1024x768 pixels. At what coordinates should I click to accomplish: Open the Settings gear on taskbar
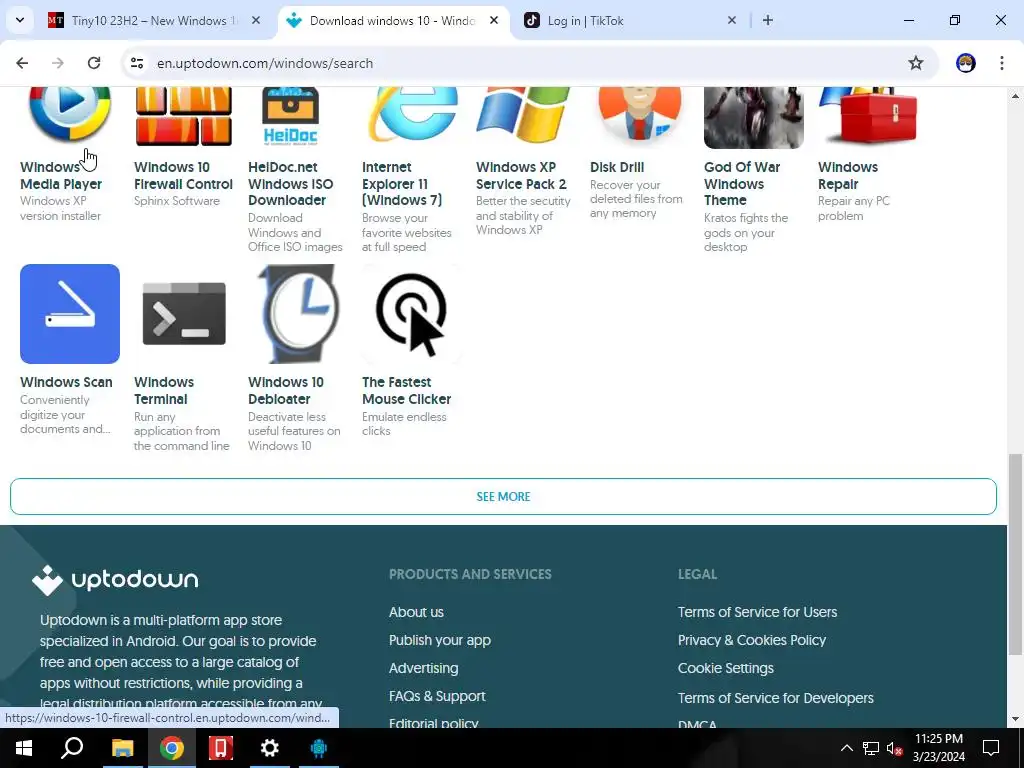pyautogui.click(x=270, y=748)
